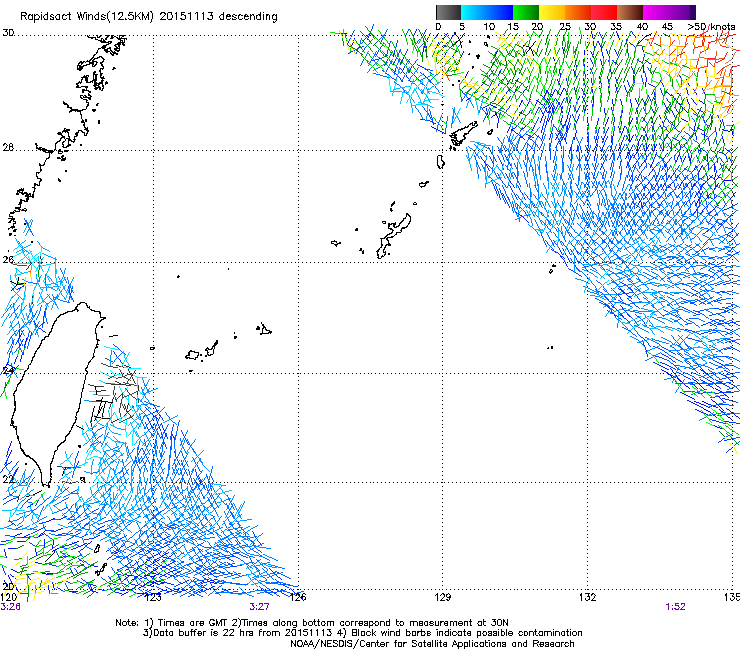740x650 pixels.
Task: Click the latitude label '26' on left axis
Action: pyautogui.click(x=8, y=260)
